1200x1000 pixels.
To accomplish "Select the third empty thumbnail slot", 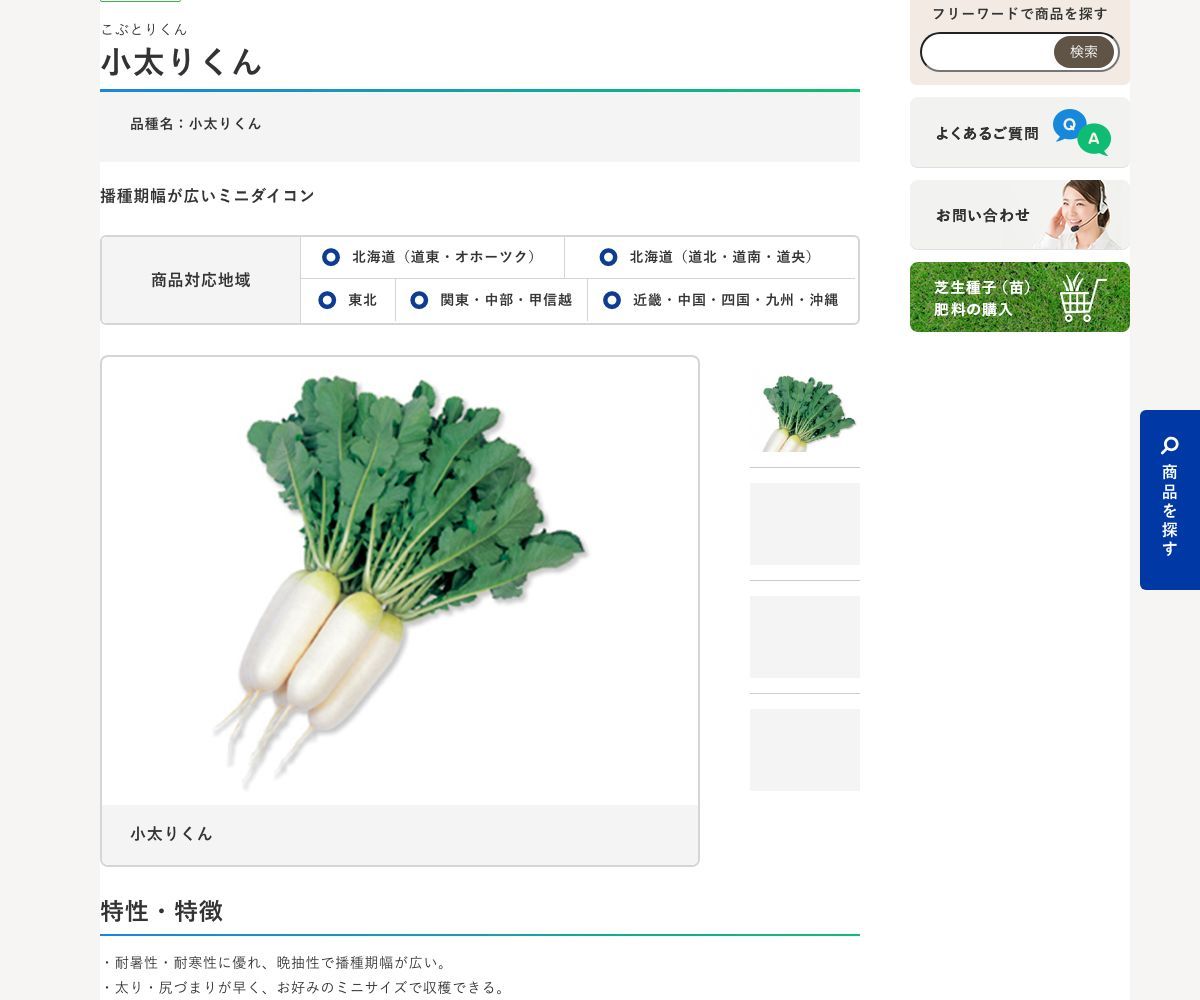I will tap(805, 637).
